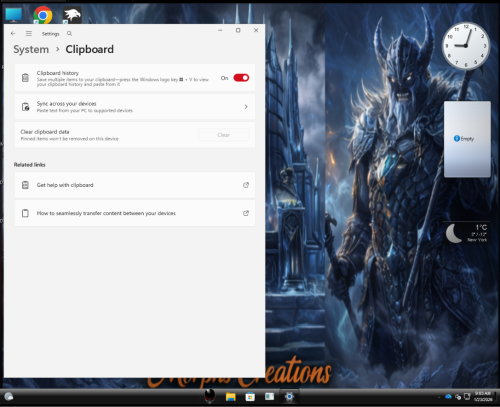Click the Clipboard page heading
This screenshot has height=407, width=500.
coord(89,49)
